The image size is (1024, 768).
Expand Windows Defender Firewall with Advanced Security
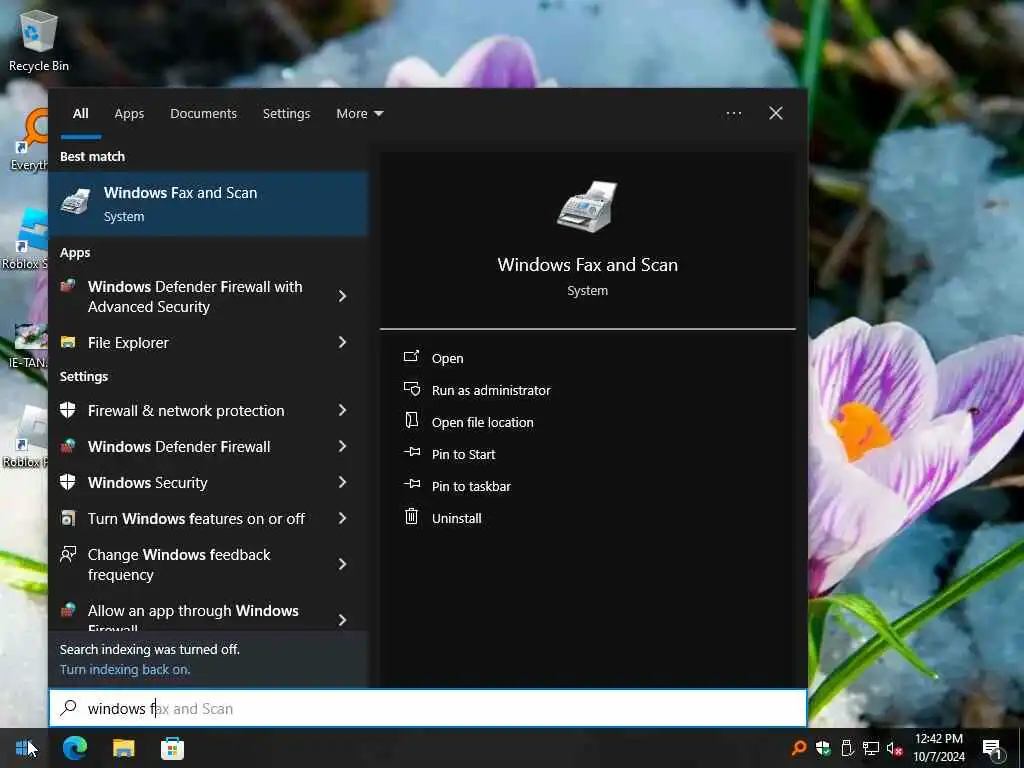point(342,296)
